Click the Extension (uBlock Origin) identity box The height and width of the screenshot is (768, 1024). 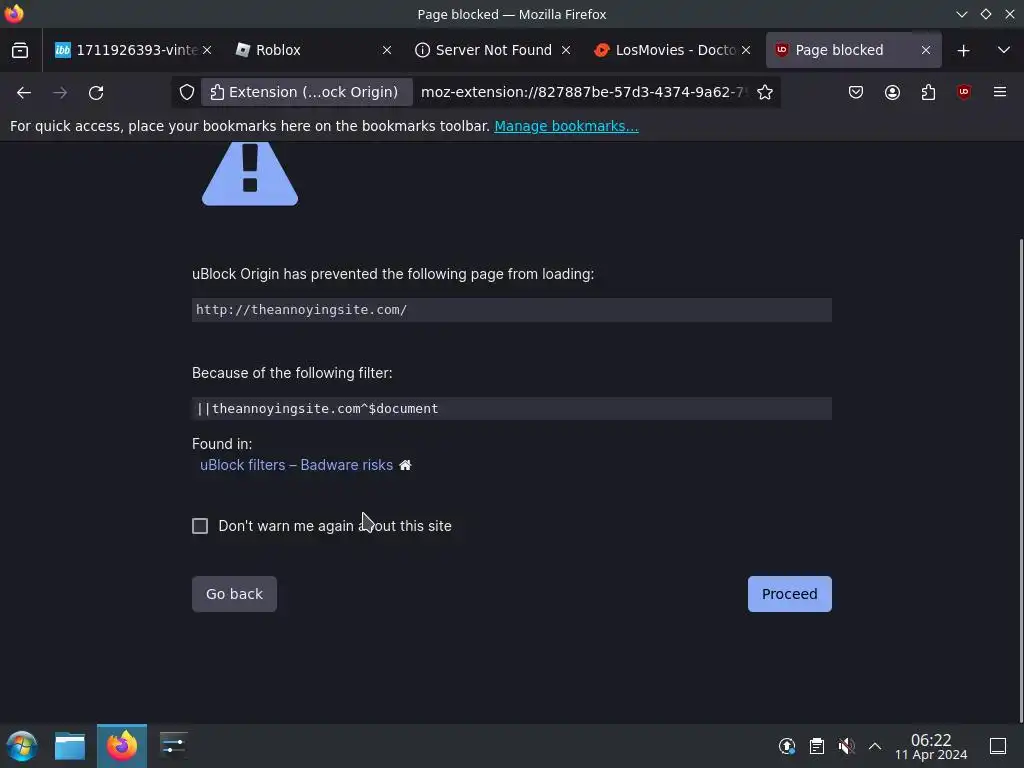pos(306,92)
